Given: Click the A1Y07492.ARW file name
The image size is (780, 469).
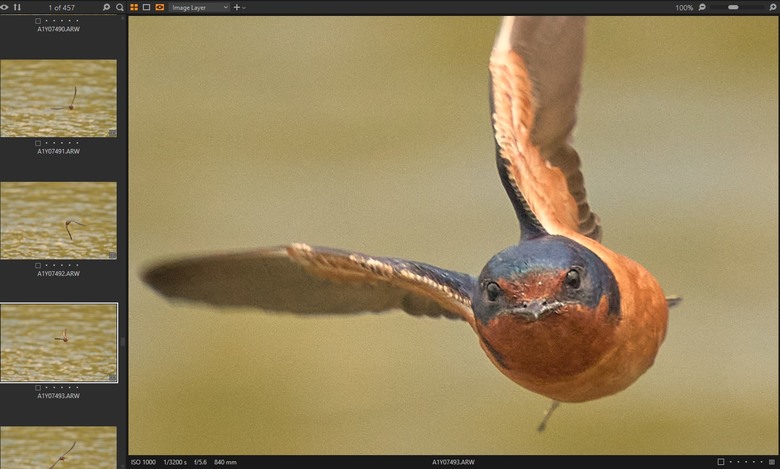Looking at the screenshot, I should pos(58,274).
